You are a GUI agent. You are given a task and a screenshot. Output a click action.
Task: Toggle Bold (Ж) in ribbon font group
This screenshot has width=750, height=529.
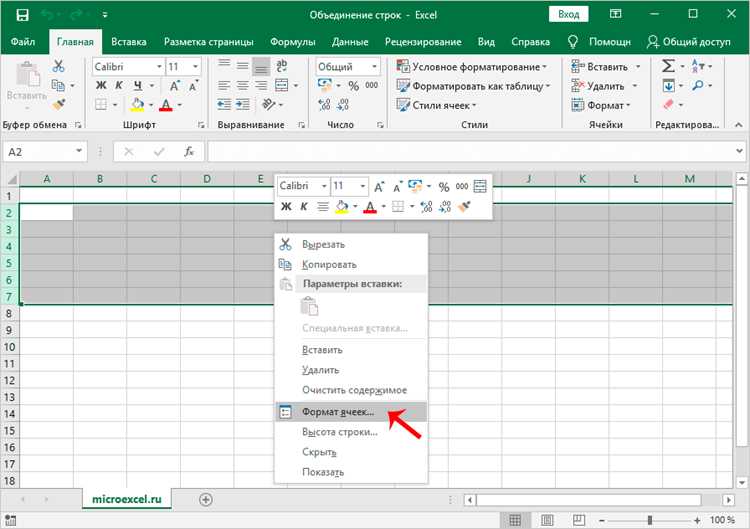tap(101, 85)
